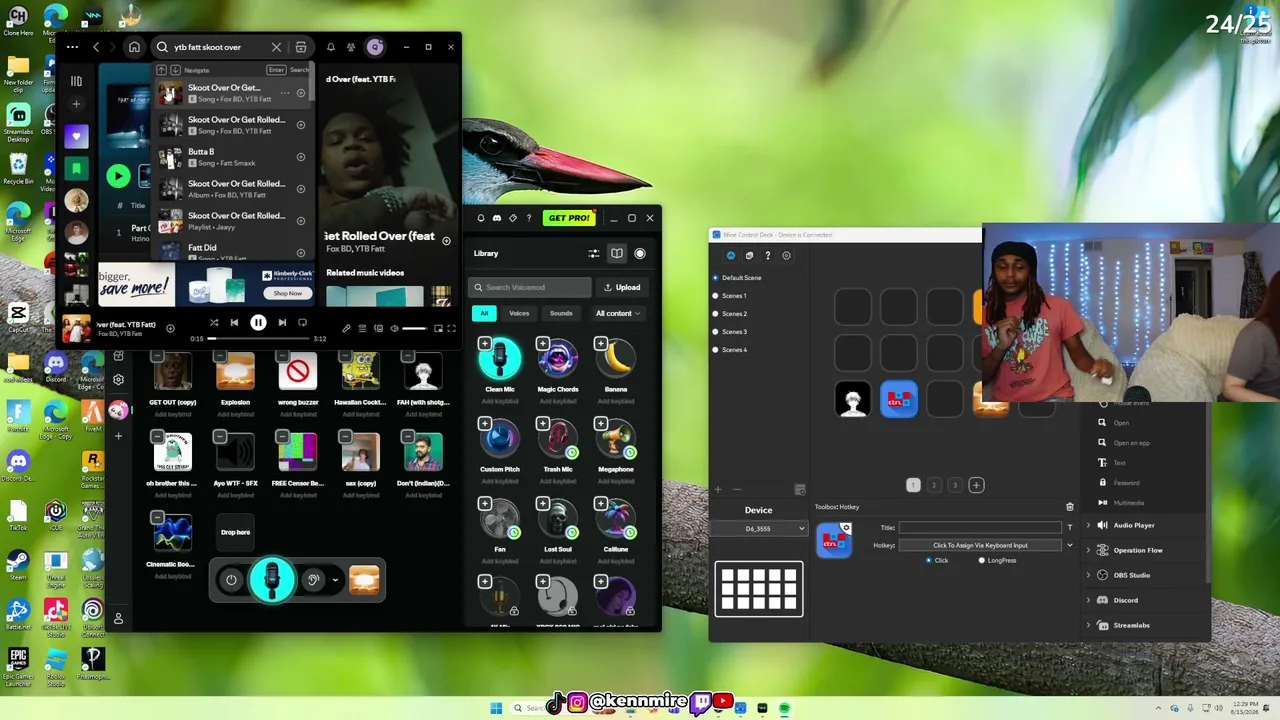Expand the Streamlabs category
The image size is (1280, 720).
(1088, 625)
